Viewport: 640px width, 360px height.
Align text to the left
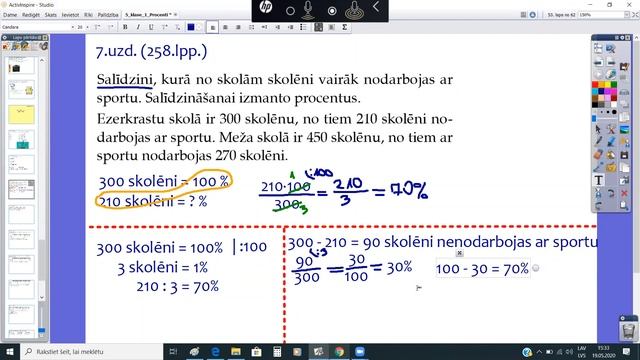click(x=212, y=27)
